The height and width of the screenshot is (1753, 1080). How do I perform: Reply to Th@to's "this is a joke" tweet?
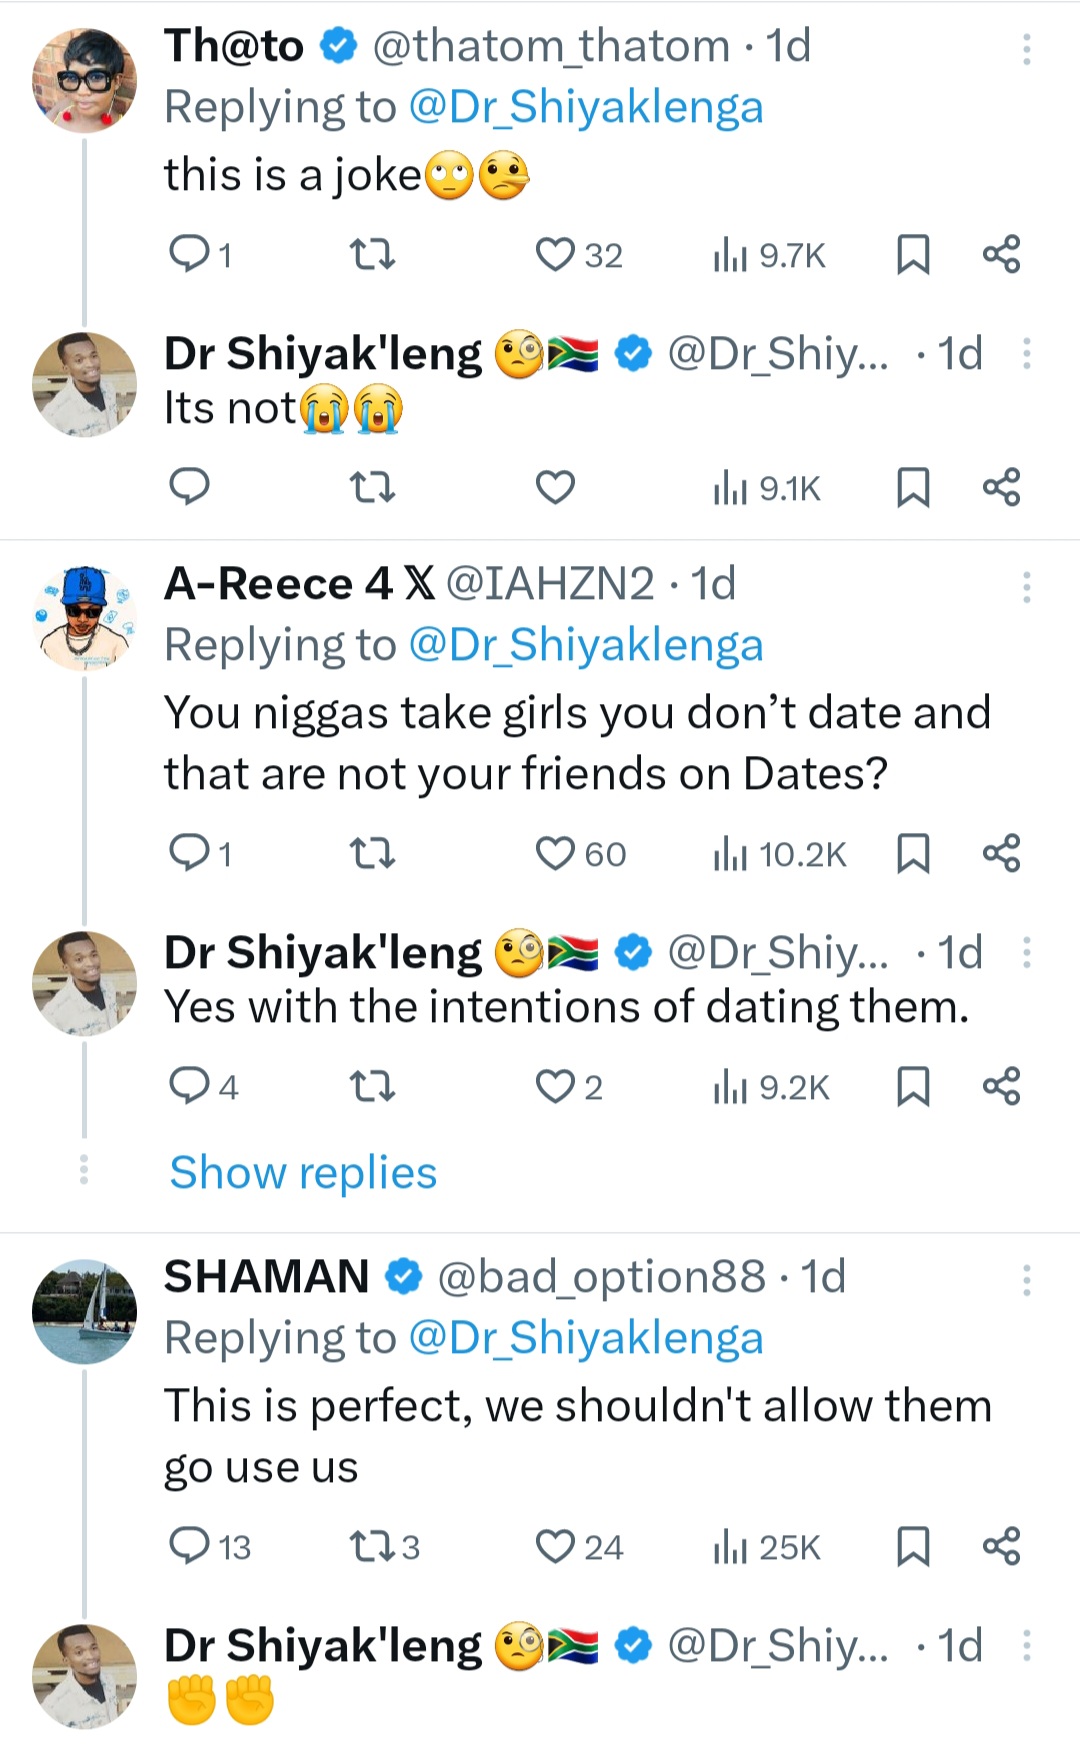pos(190,254)
